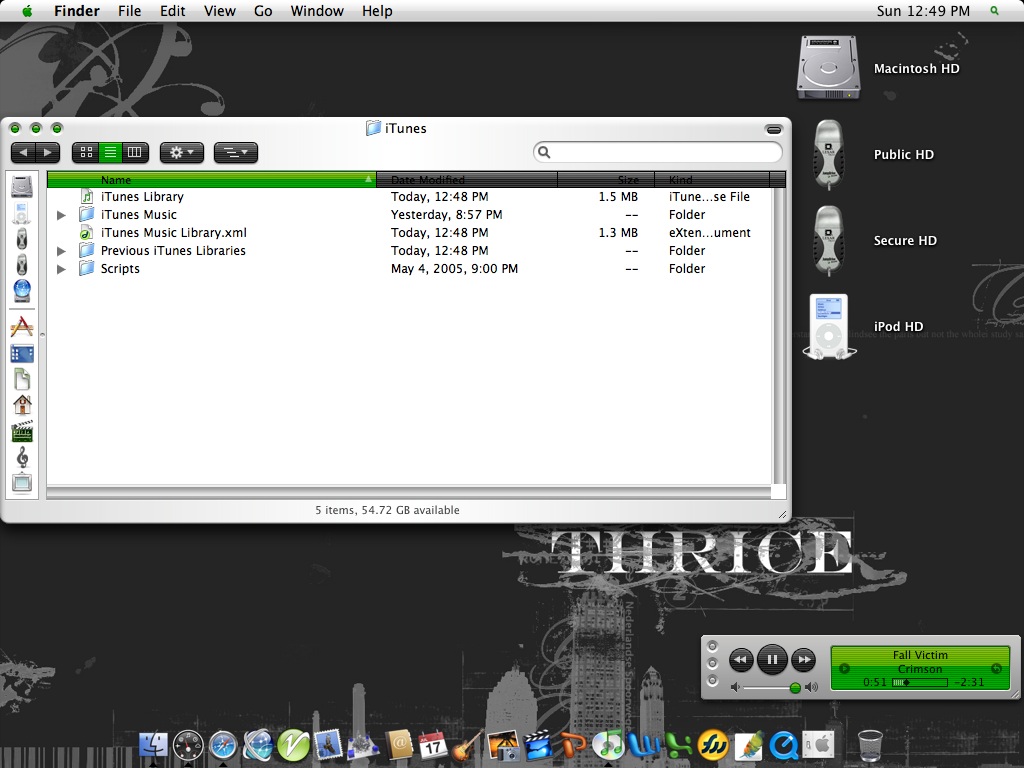Open Microsoft Excel in the Dock
Screen dimensions: 1024x768
(x=678, y=746)
